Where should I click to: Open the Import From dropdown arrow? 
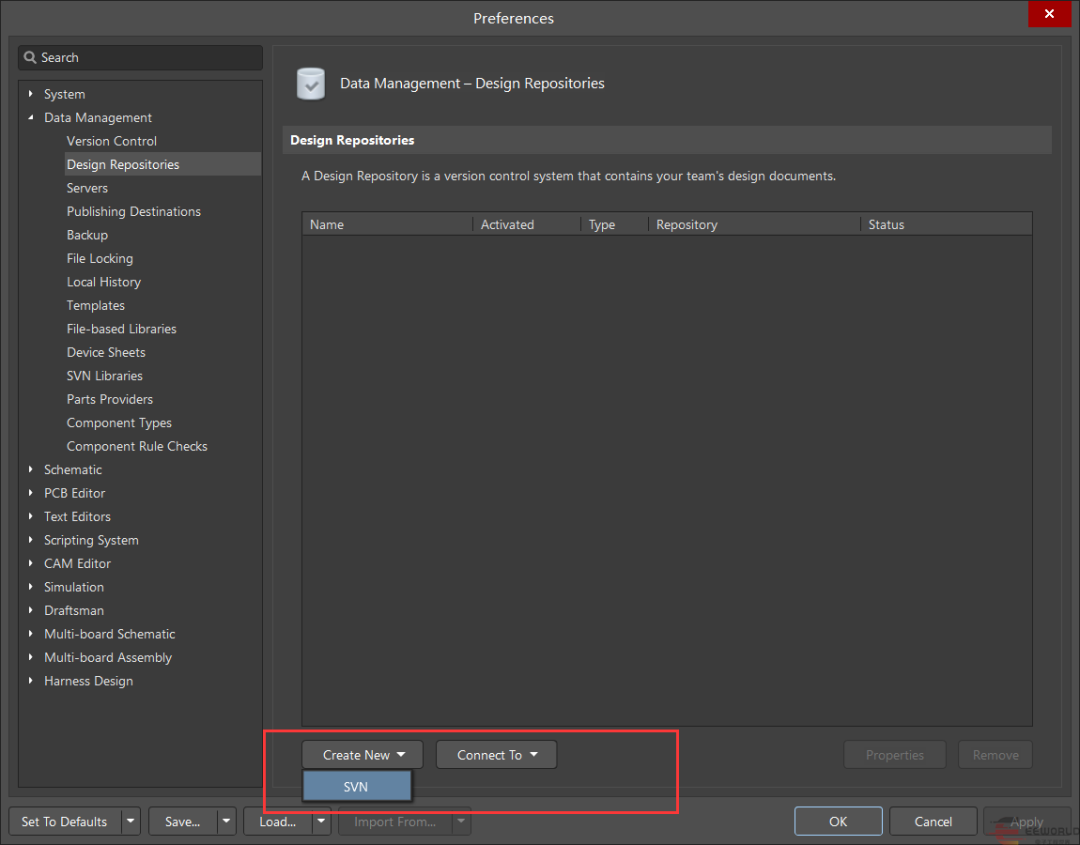(x=461, y=822)
